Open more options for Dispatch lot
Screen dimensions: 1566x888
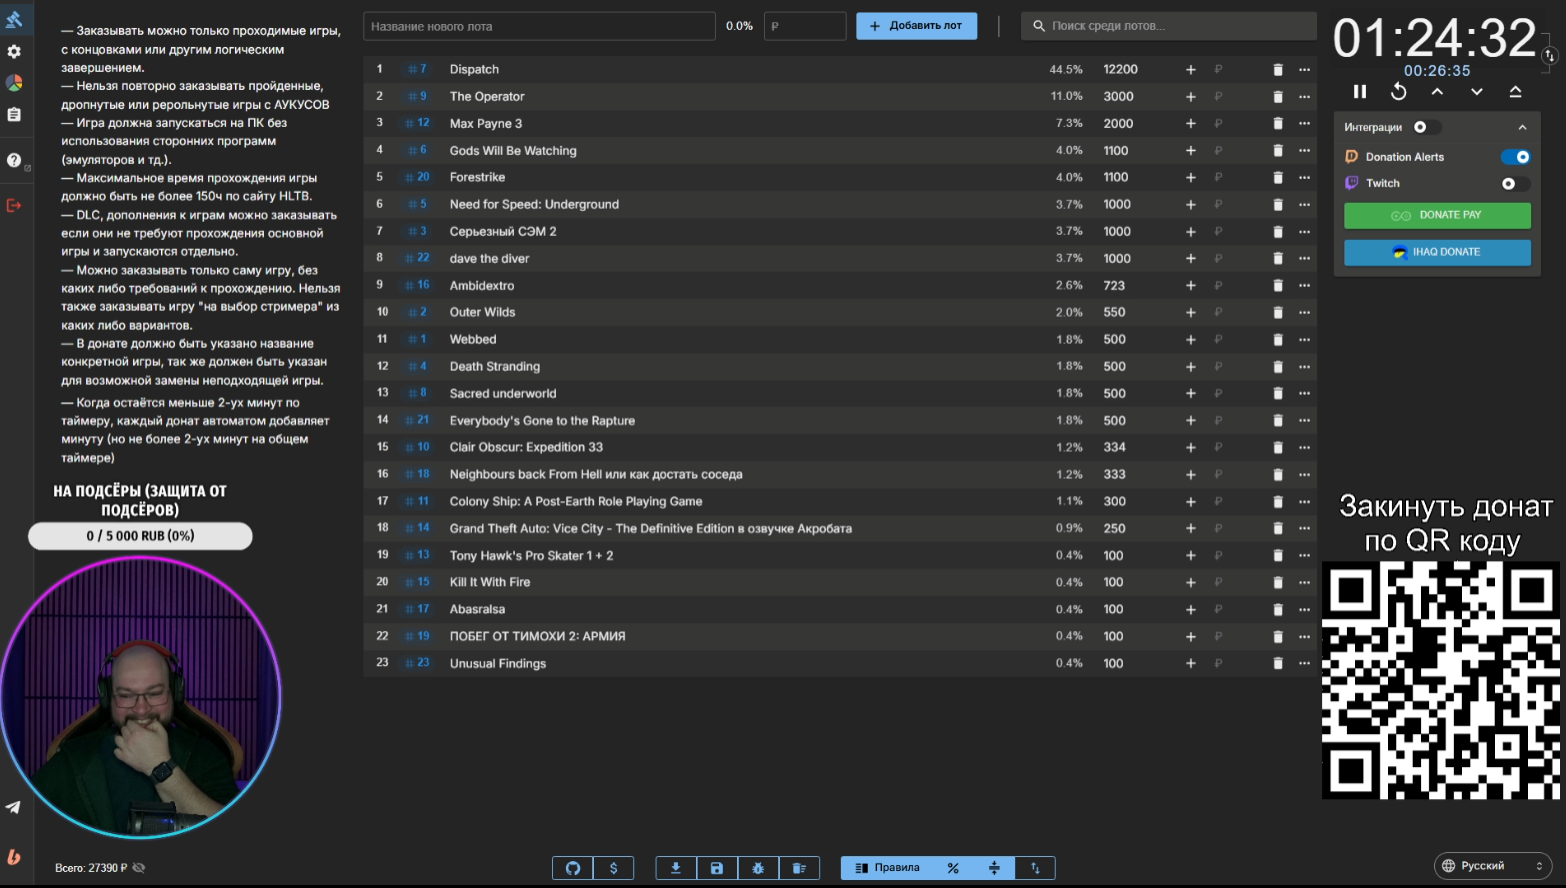[1304, 70]
